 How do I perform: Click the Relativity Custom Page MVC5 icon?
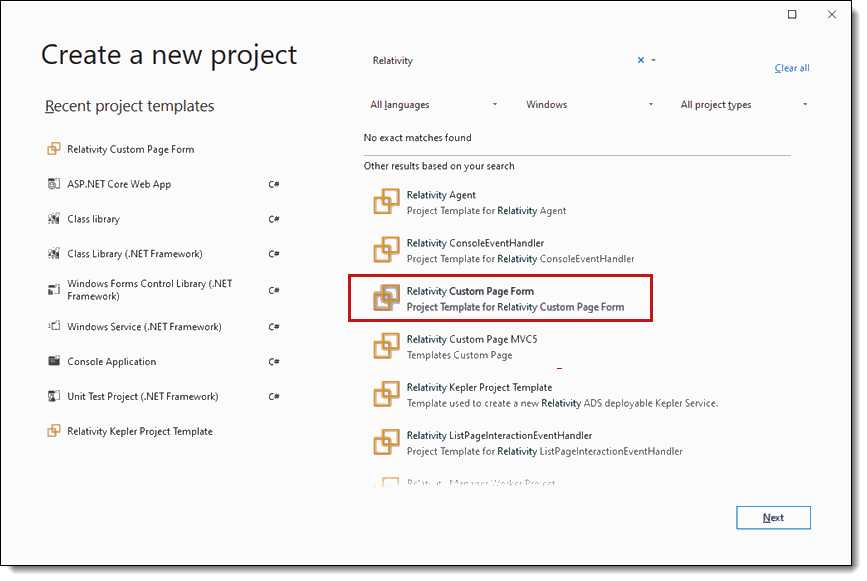click(386, 346)
